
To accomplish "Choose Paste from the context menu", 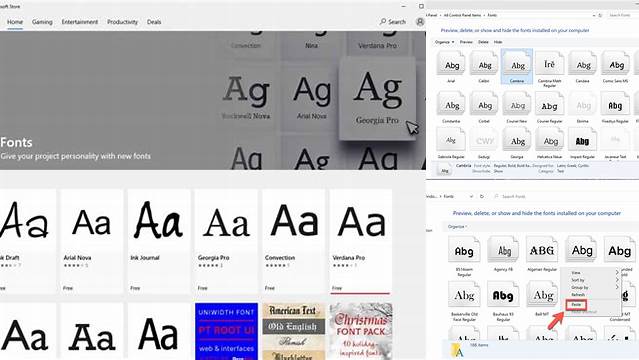I will [x=576, y=305].
